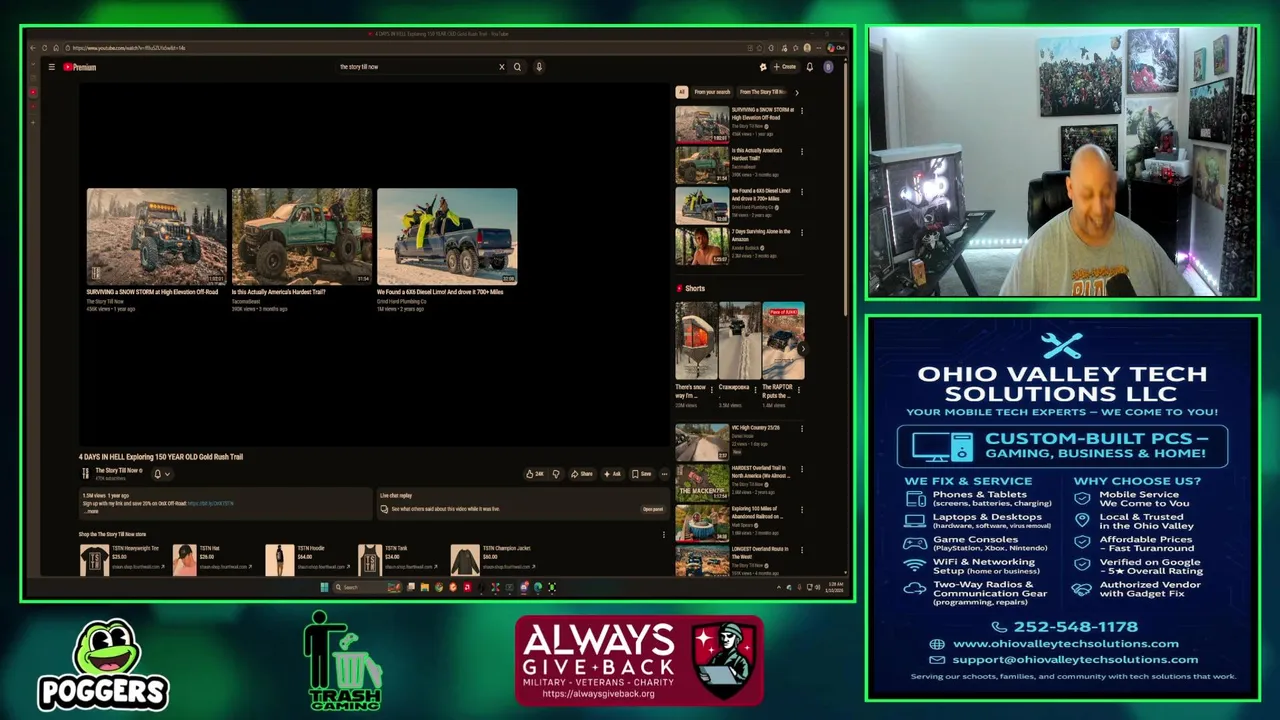Click the Share button under the video
Screen dimensions: 1280x720
click(582, 474)
